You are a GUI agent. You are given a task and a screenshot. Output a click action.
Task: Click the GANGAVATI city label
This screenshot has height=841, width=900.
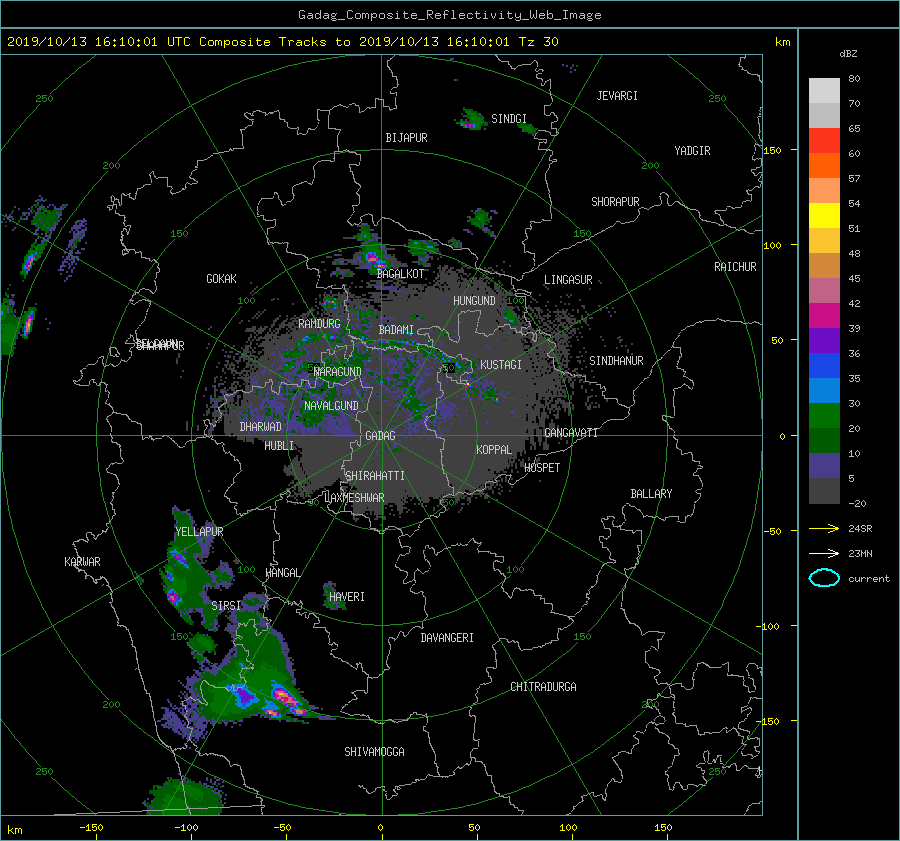pos(571,432)
